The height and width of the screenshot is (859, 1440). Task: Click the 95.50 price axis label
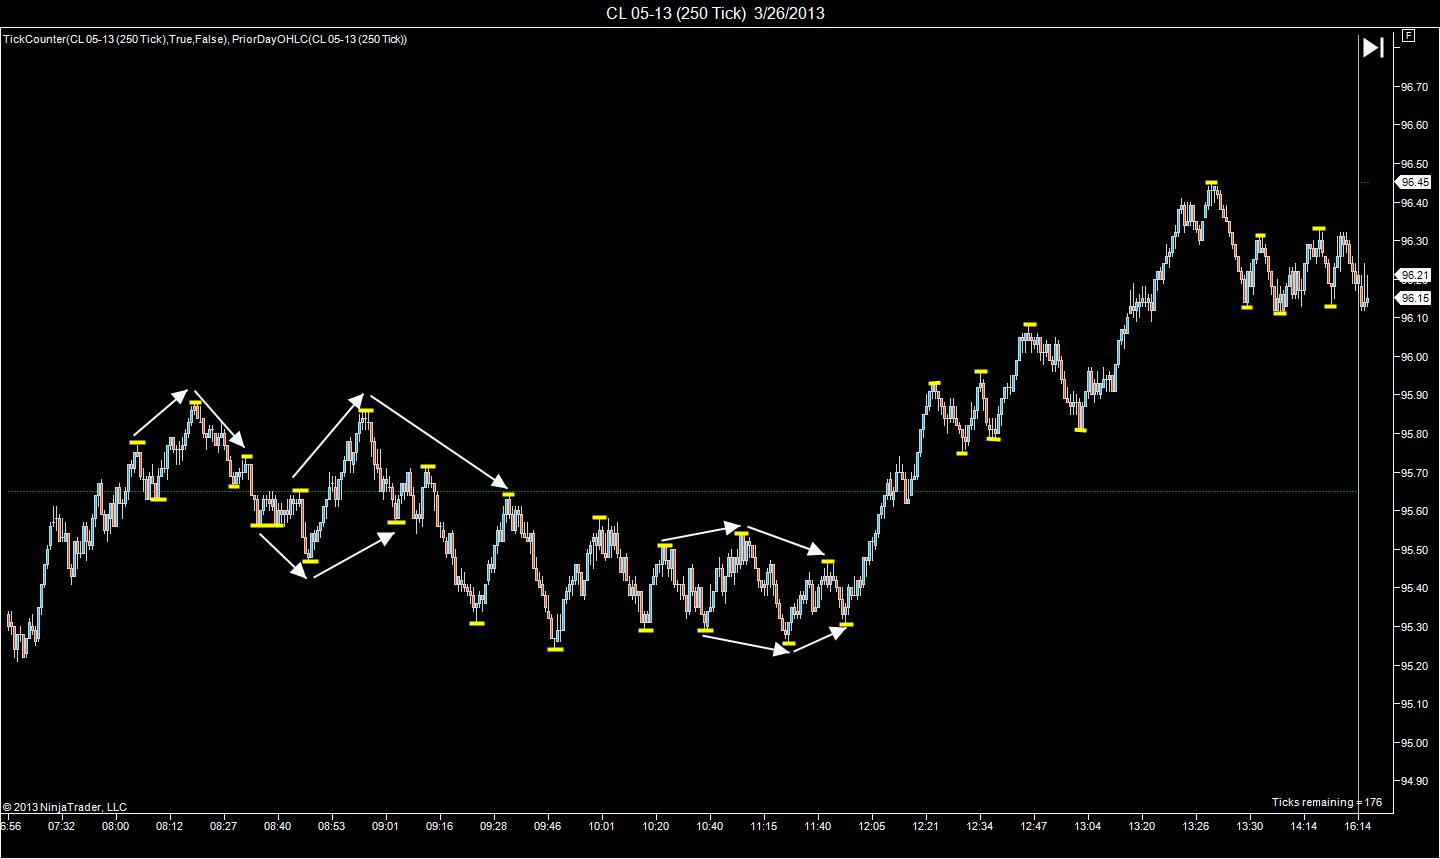click(1414, 550)
